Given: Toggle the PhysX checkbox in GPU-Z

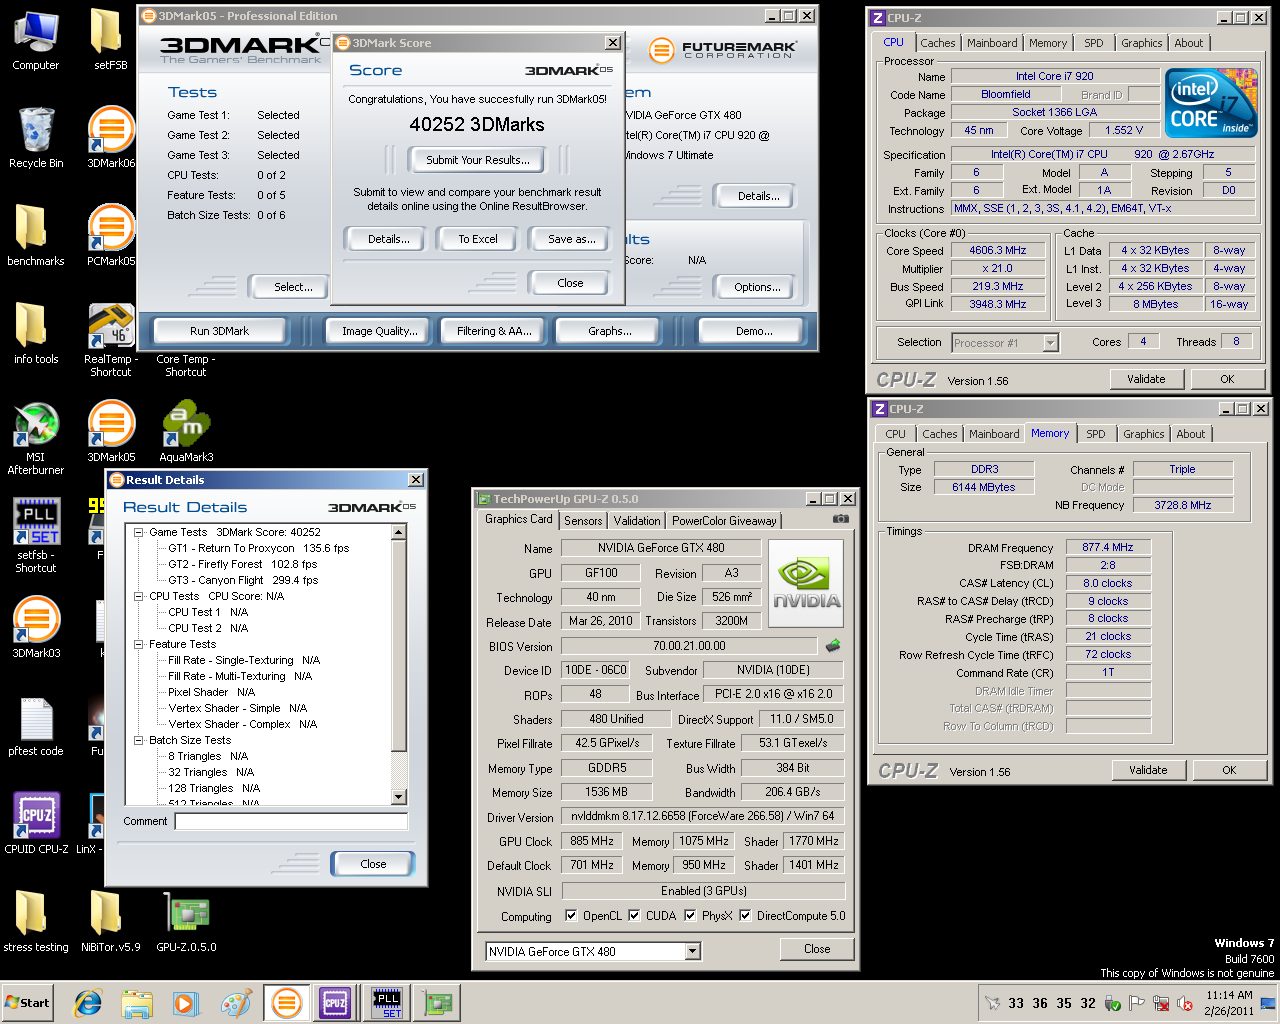Looking at the screenshot, I should [x=690, y=915].
